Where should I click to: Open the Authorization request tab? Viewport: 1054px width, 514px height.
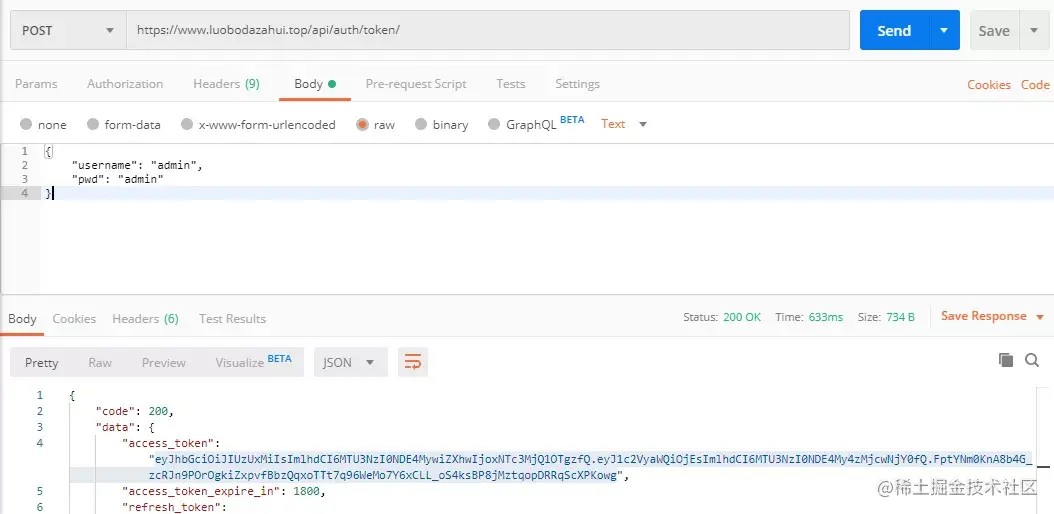(125, 84)
